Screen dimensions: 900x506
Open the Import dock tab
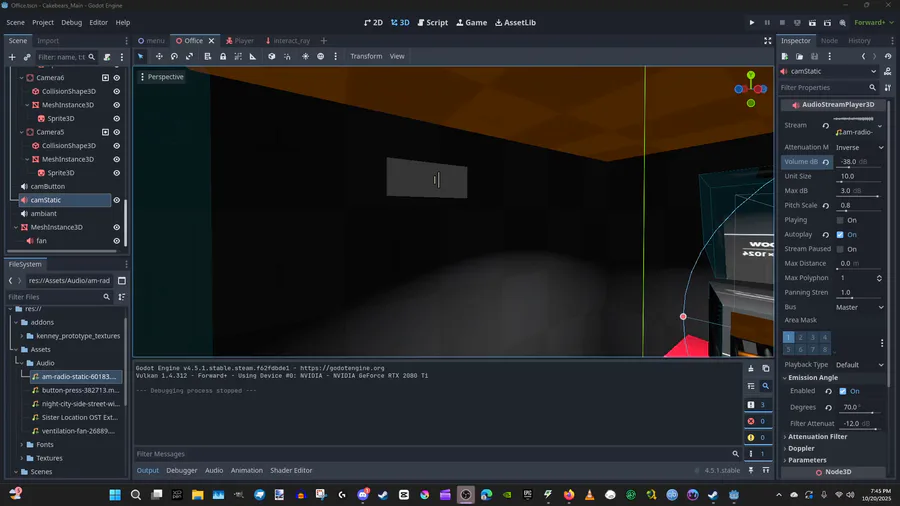pos(48,41)
